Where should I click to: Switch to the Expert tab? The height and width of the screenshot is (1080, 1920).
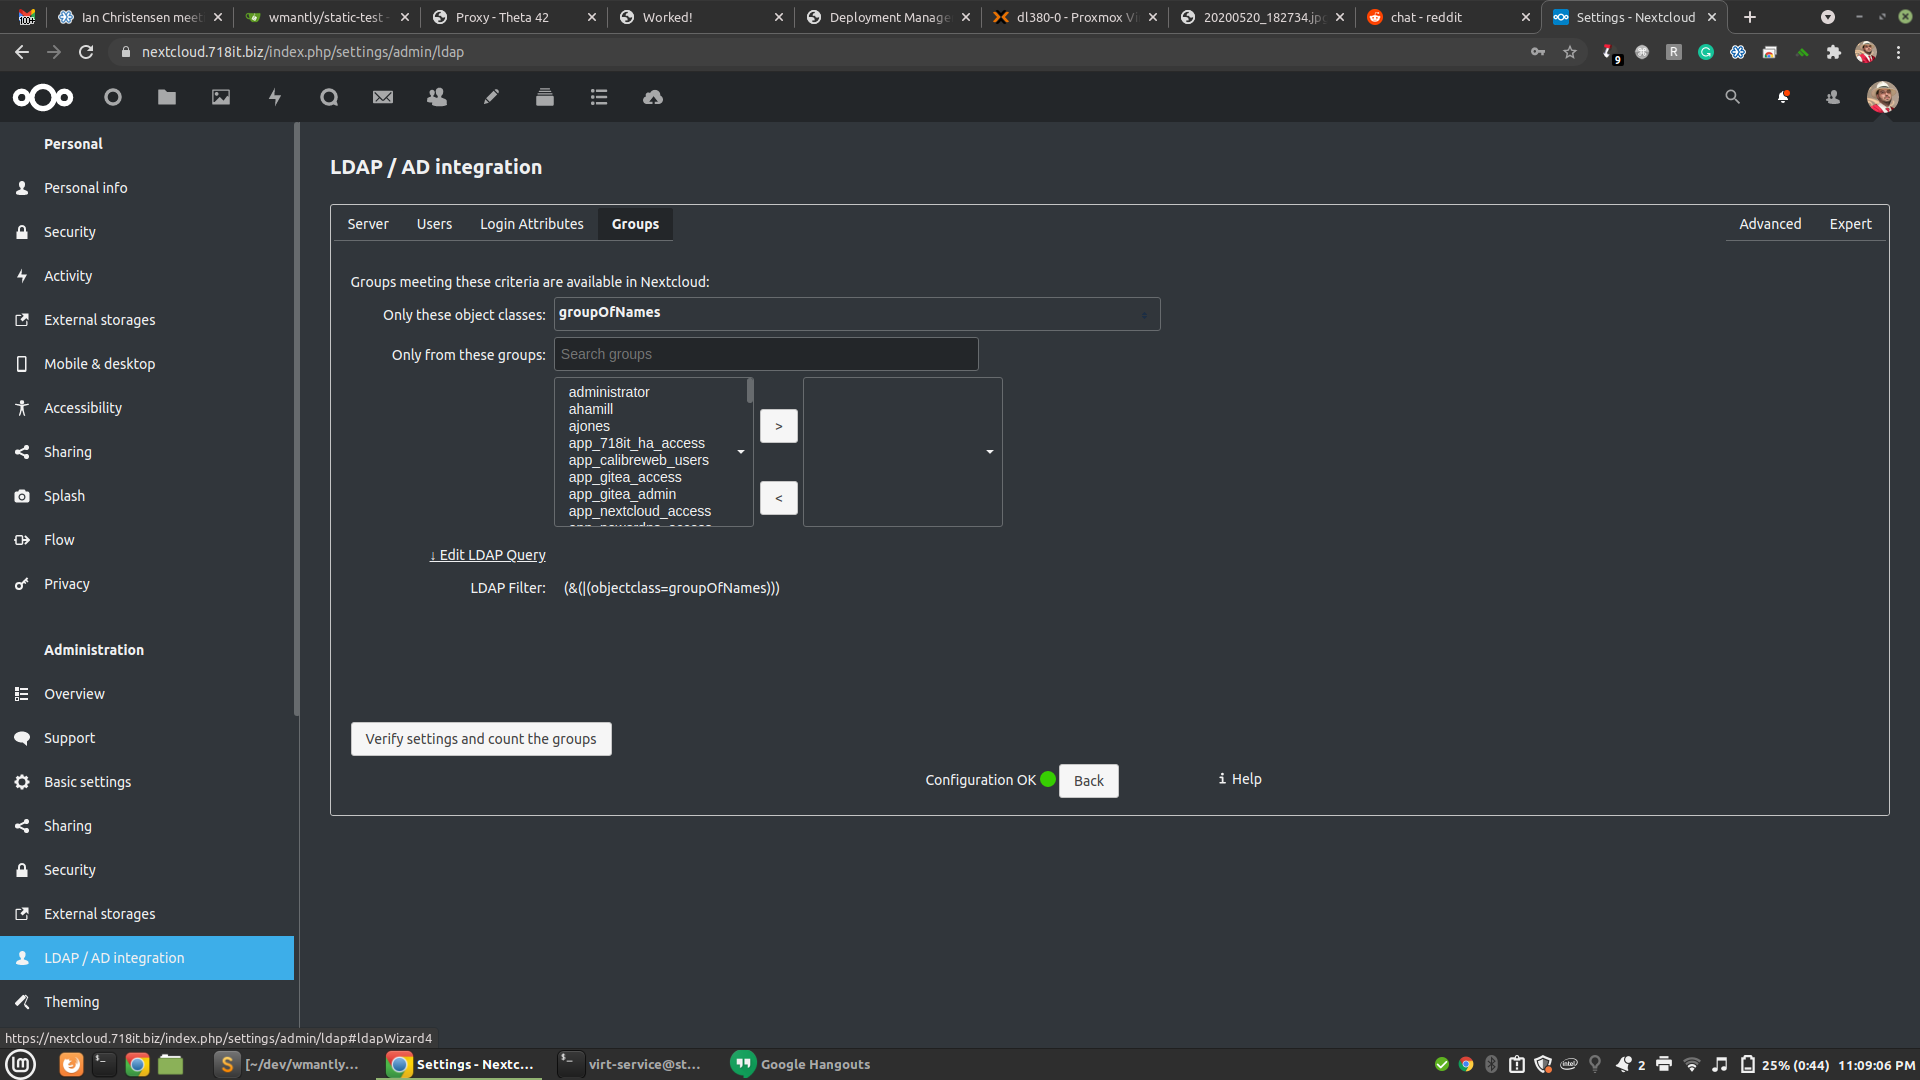(1850, 224)
